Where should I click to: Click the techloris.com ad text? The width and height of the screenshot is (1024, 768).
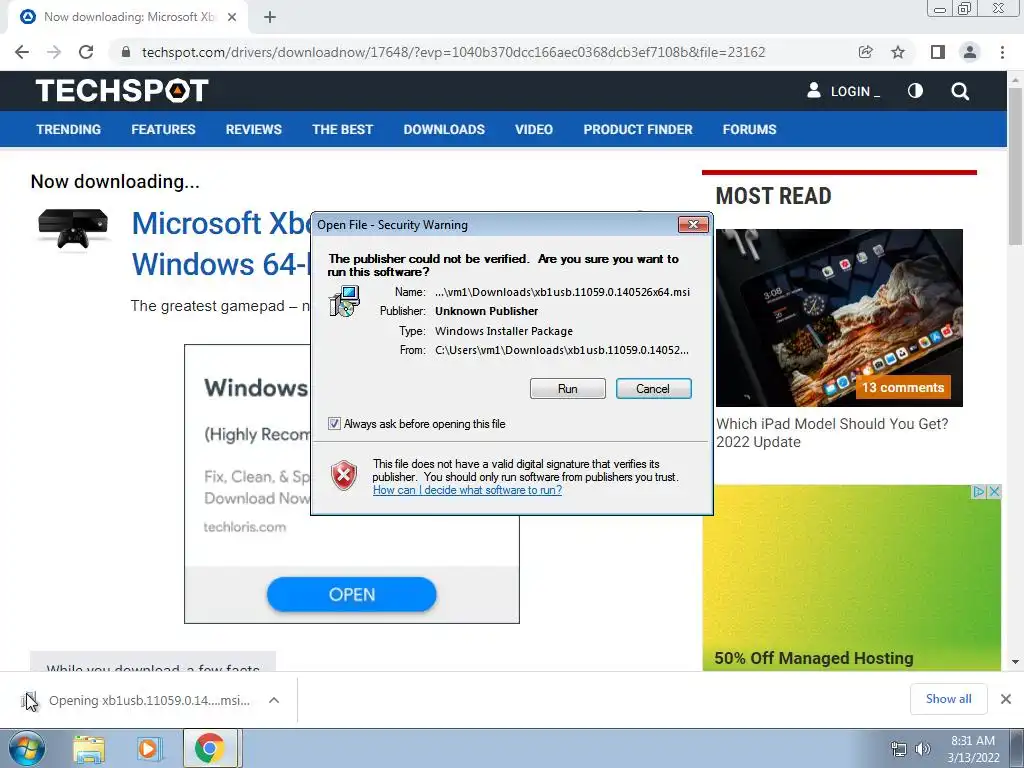point(244,526)
